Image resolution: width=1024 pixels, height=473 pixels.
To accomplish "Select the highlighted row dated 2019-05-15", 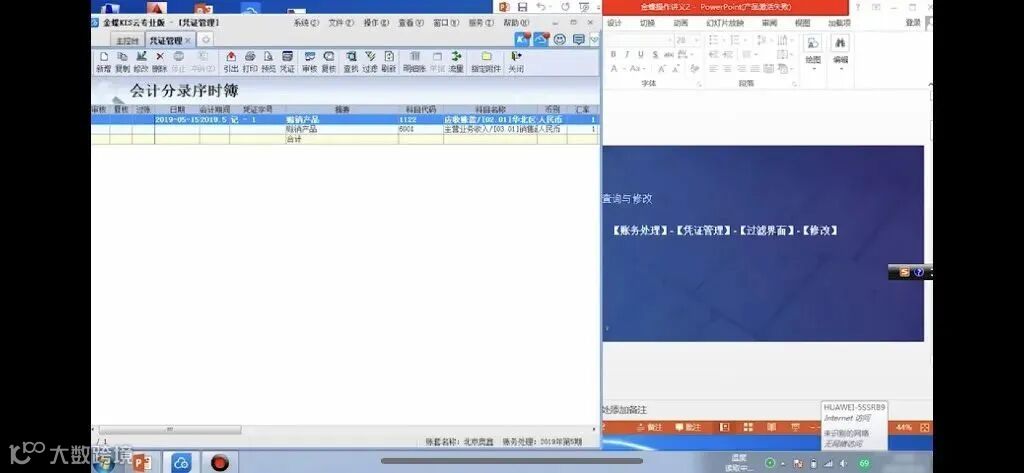I will 345,120.
